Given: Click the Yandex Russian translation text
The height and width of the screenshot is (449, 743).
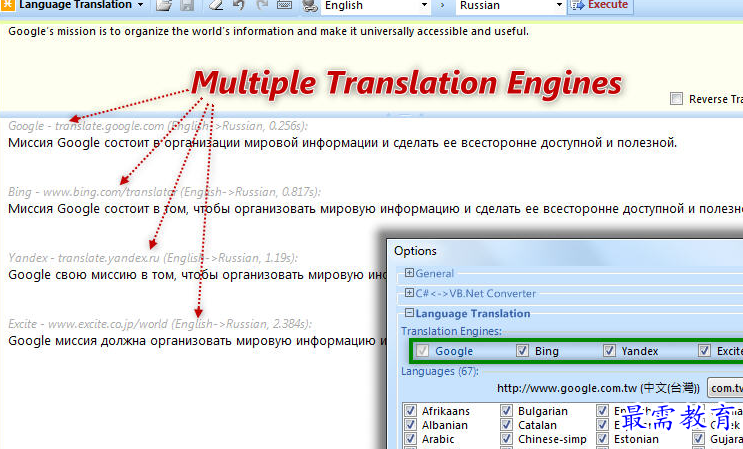Looking at the screenshot, I should tap(198, 275).
